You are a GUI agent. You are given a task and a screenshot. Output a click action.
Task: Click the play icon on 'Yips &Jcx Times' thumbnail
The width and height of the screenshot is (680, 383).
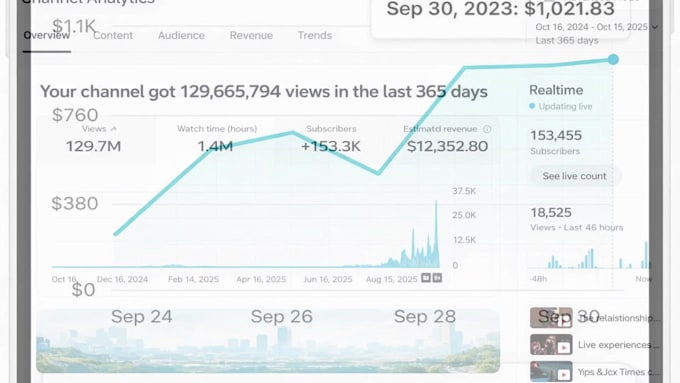(564, 374)
